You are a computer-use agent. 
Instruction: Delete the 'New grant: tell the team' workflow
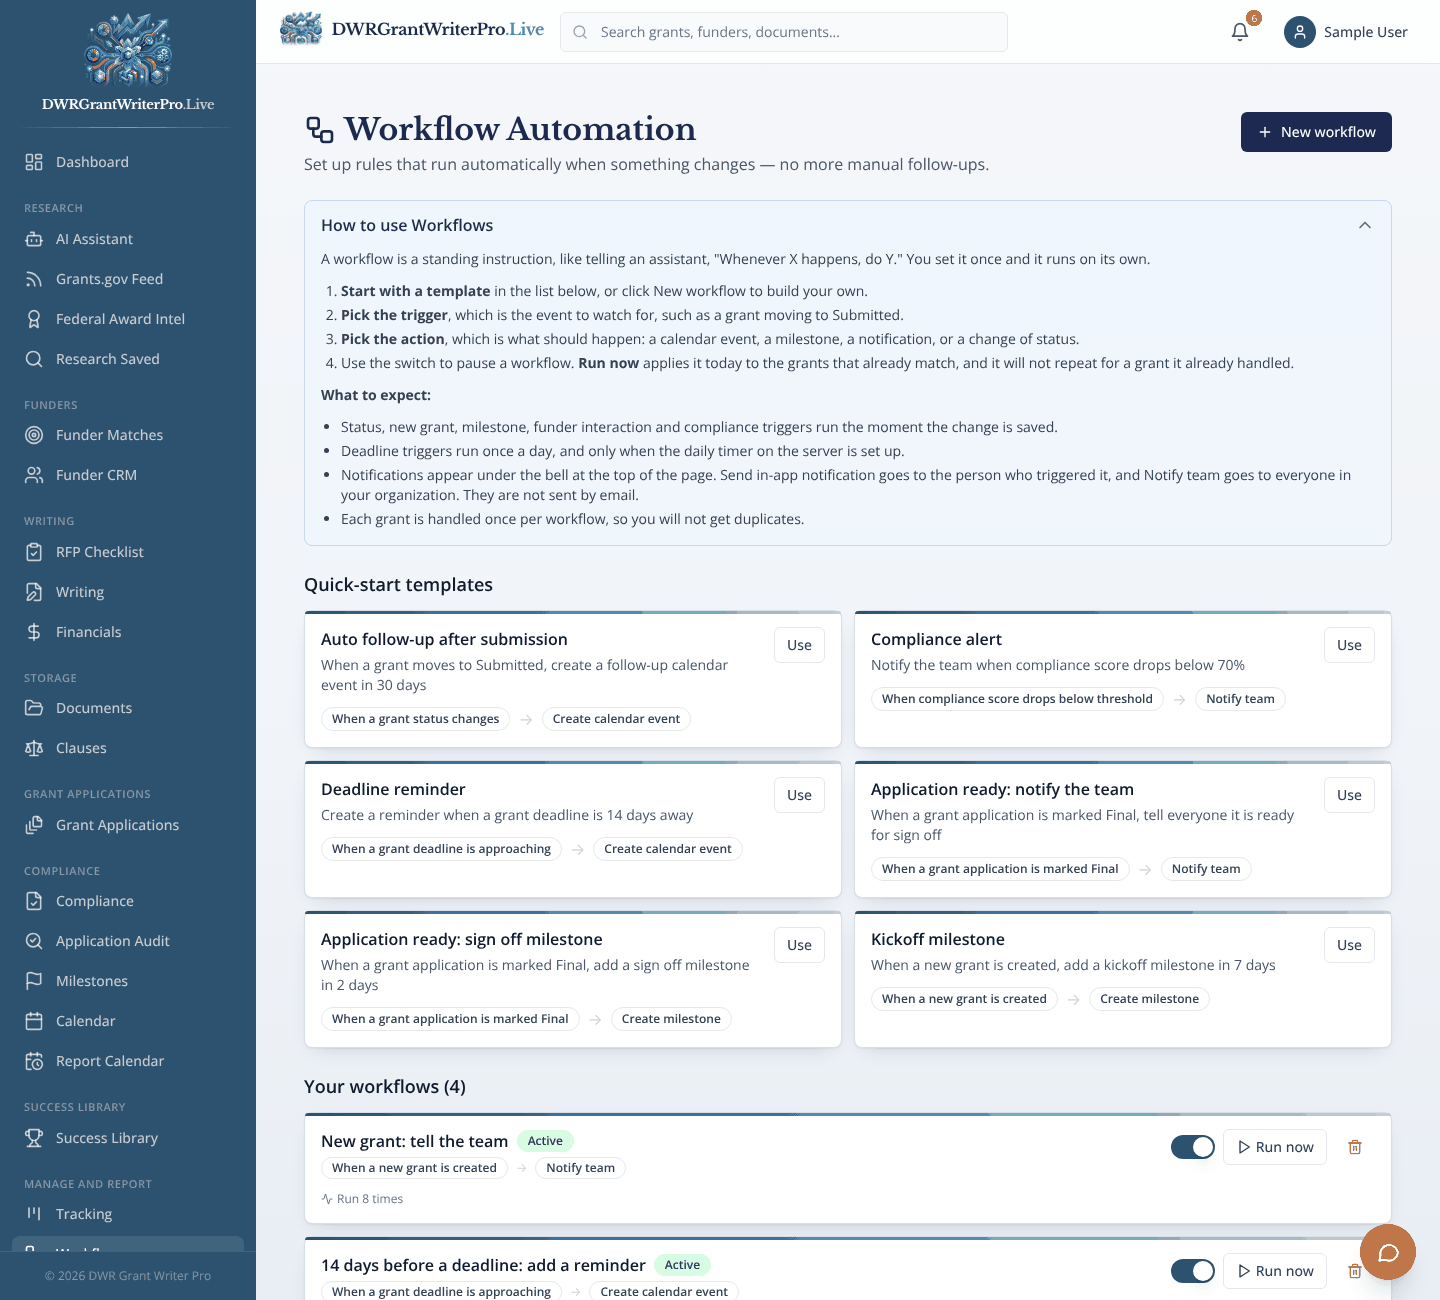(x=1355, y=1147)
